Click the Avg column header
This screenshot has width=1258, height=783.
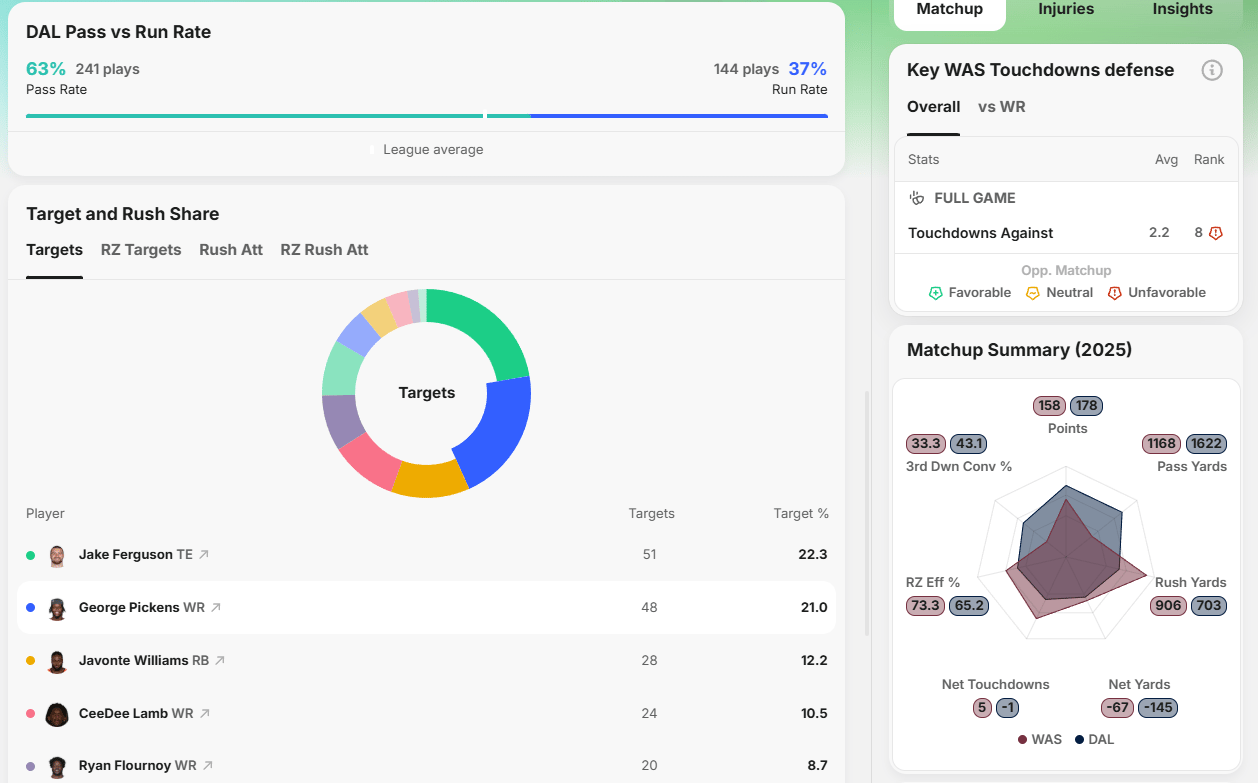[1166, 160]
